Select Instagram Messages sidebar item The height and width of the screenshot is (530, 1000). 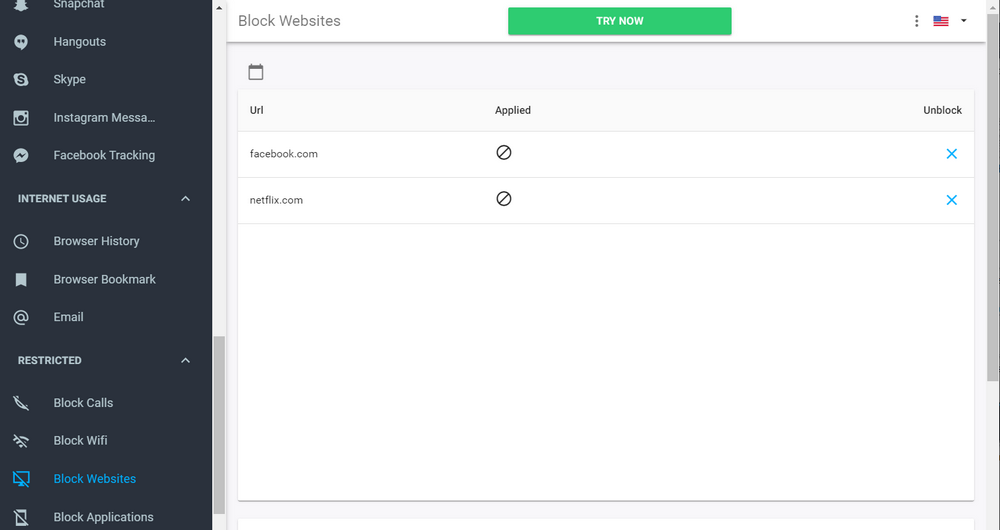(106, 118)
